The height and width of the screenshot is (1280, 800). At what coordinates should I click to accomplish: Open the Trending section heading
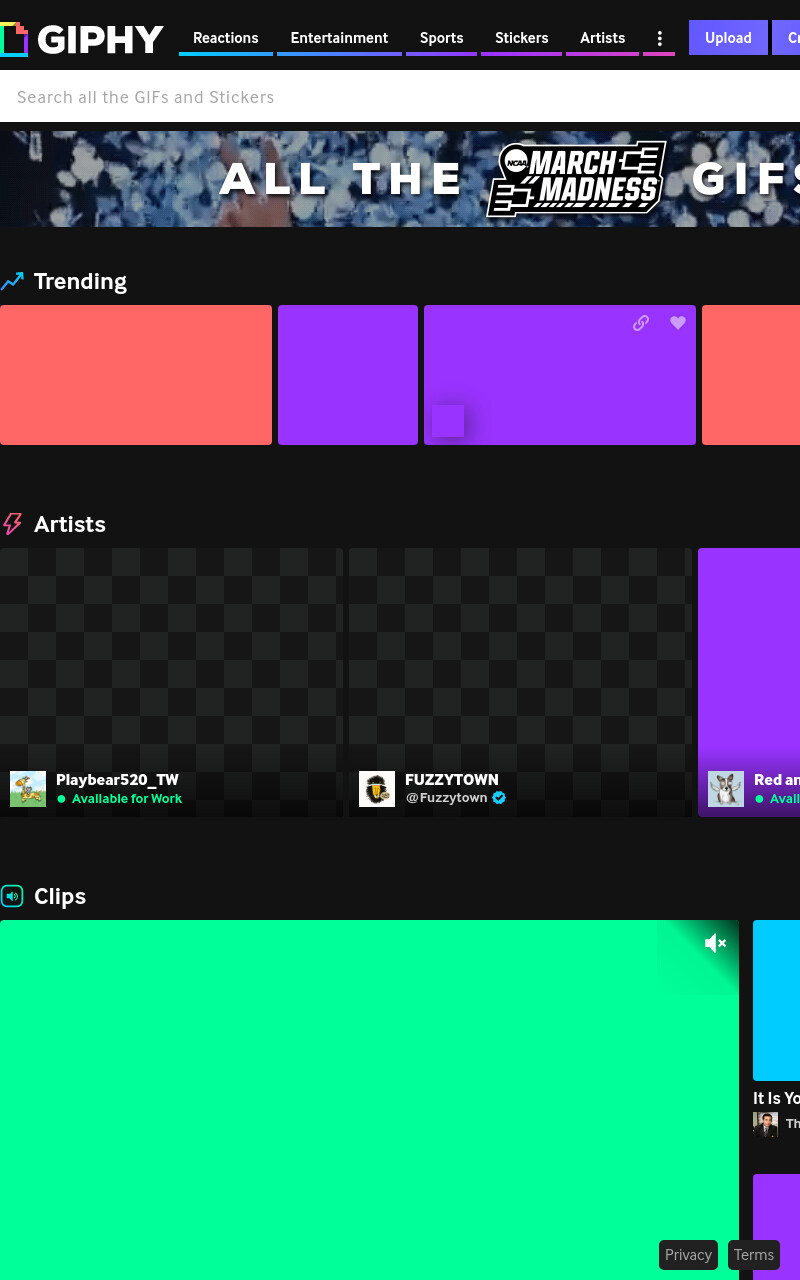[x=80, y=281]
